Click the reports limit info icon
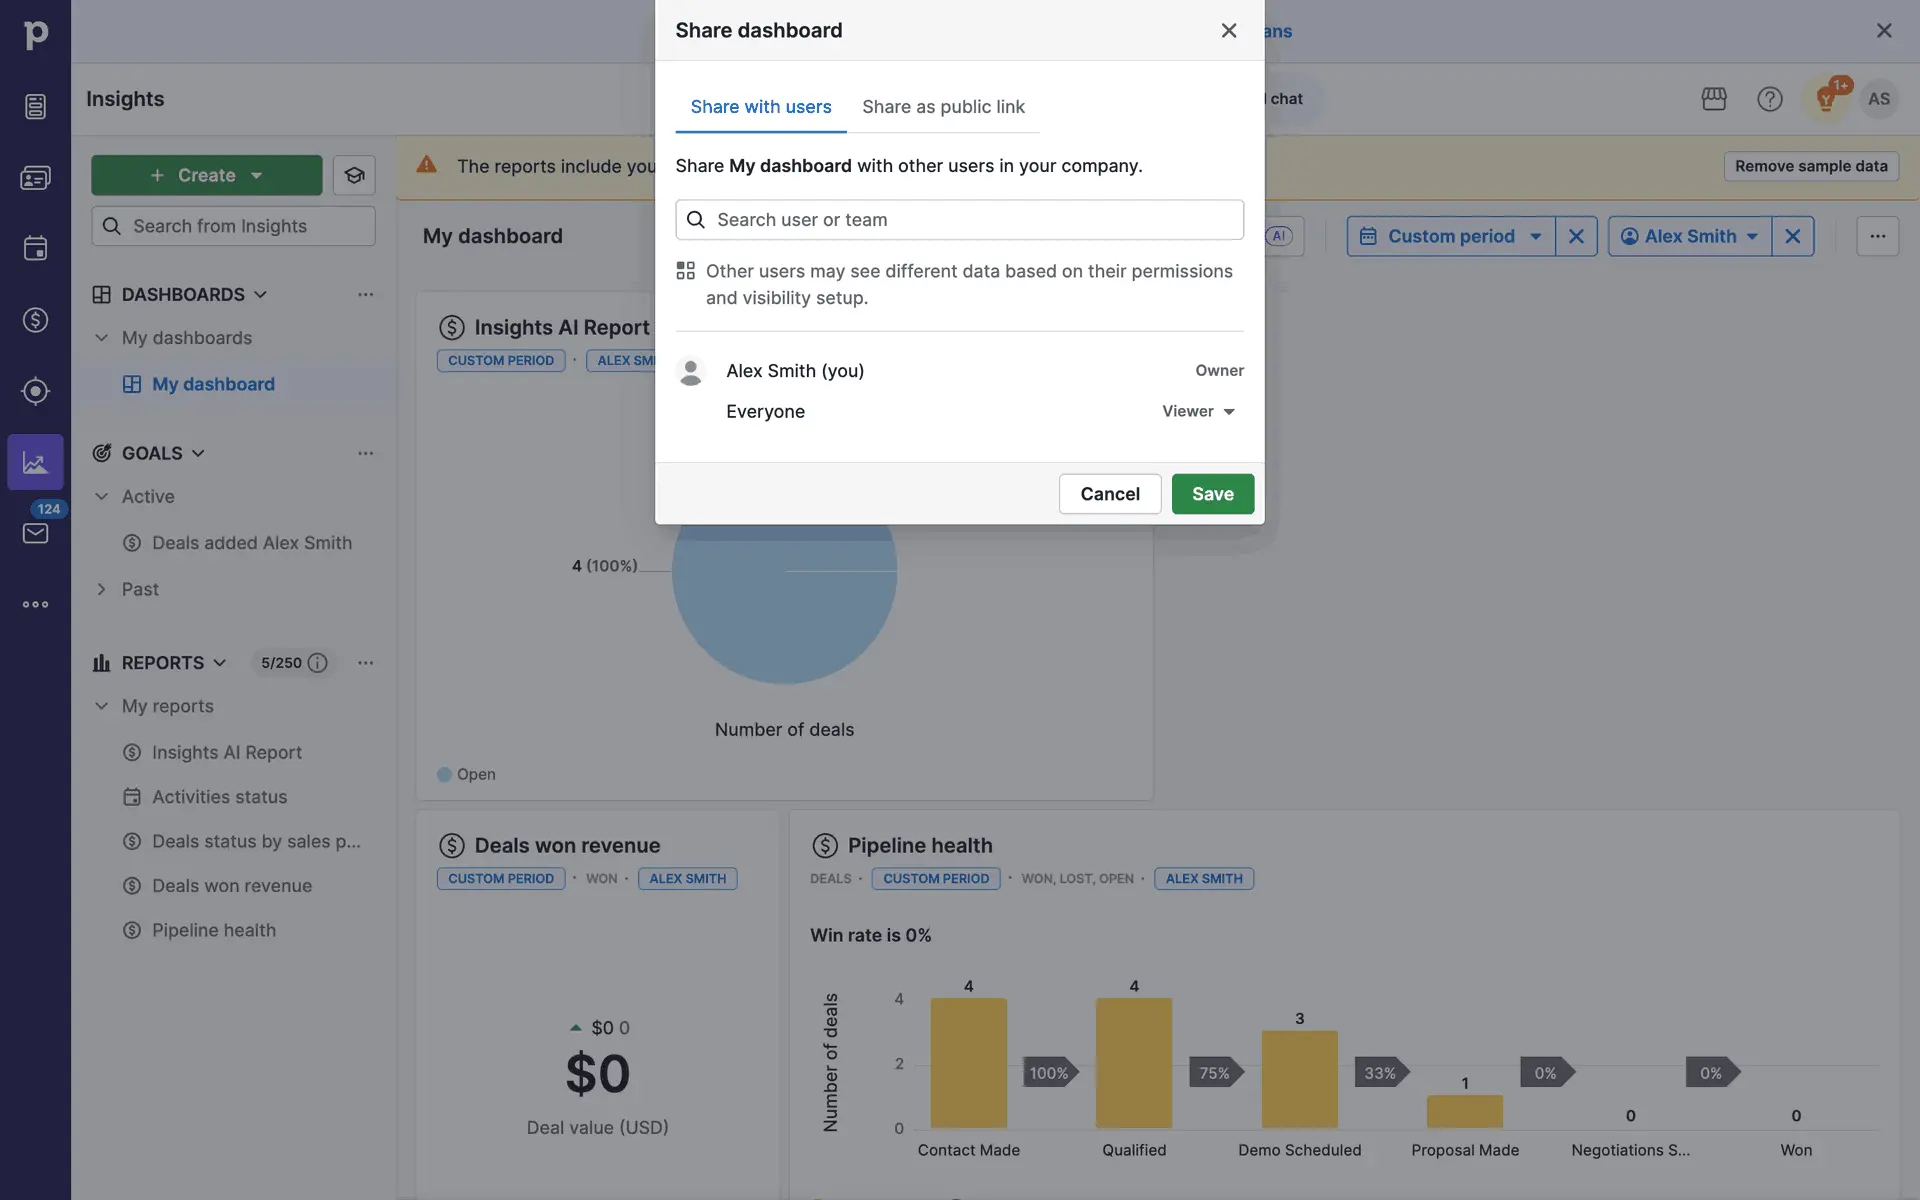Screen dimensions: 1920x1200 click(318, 663)
